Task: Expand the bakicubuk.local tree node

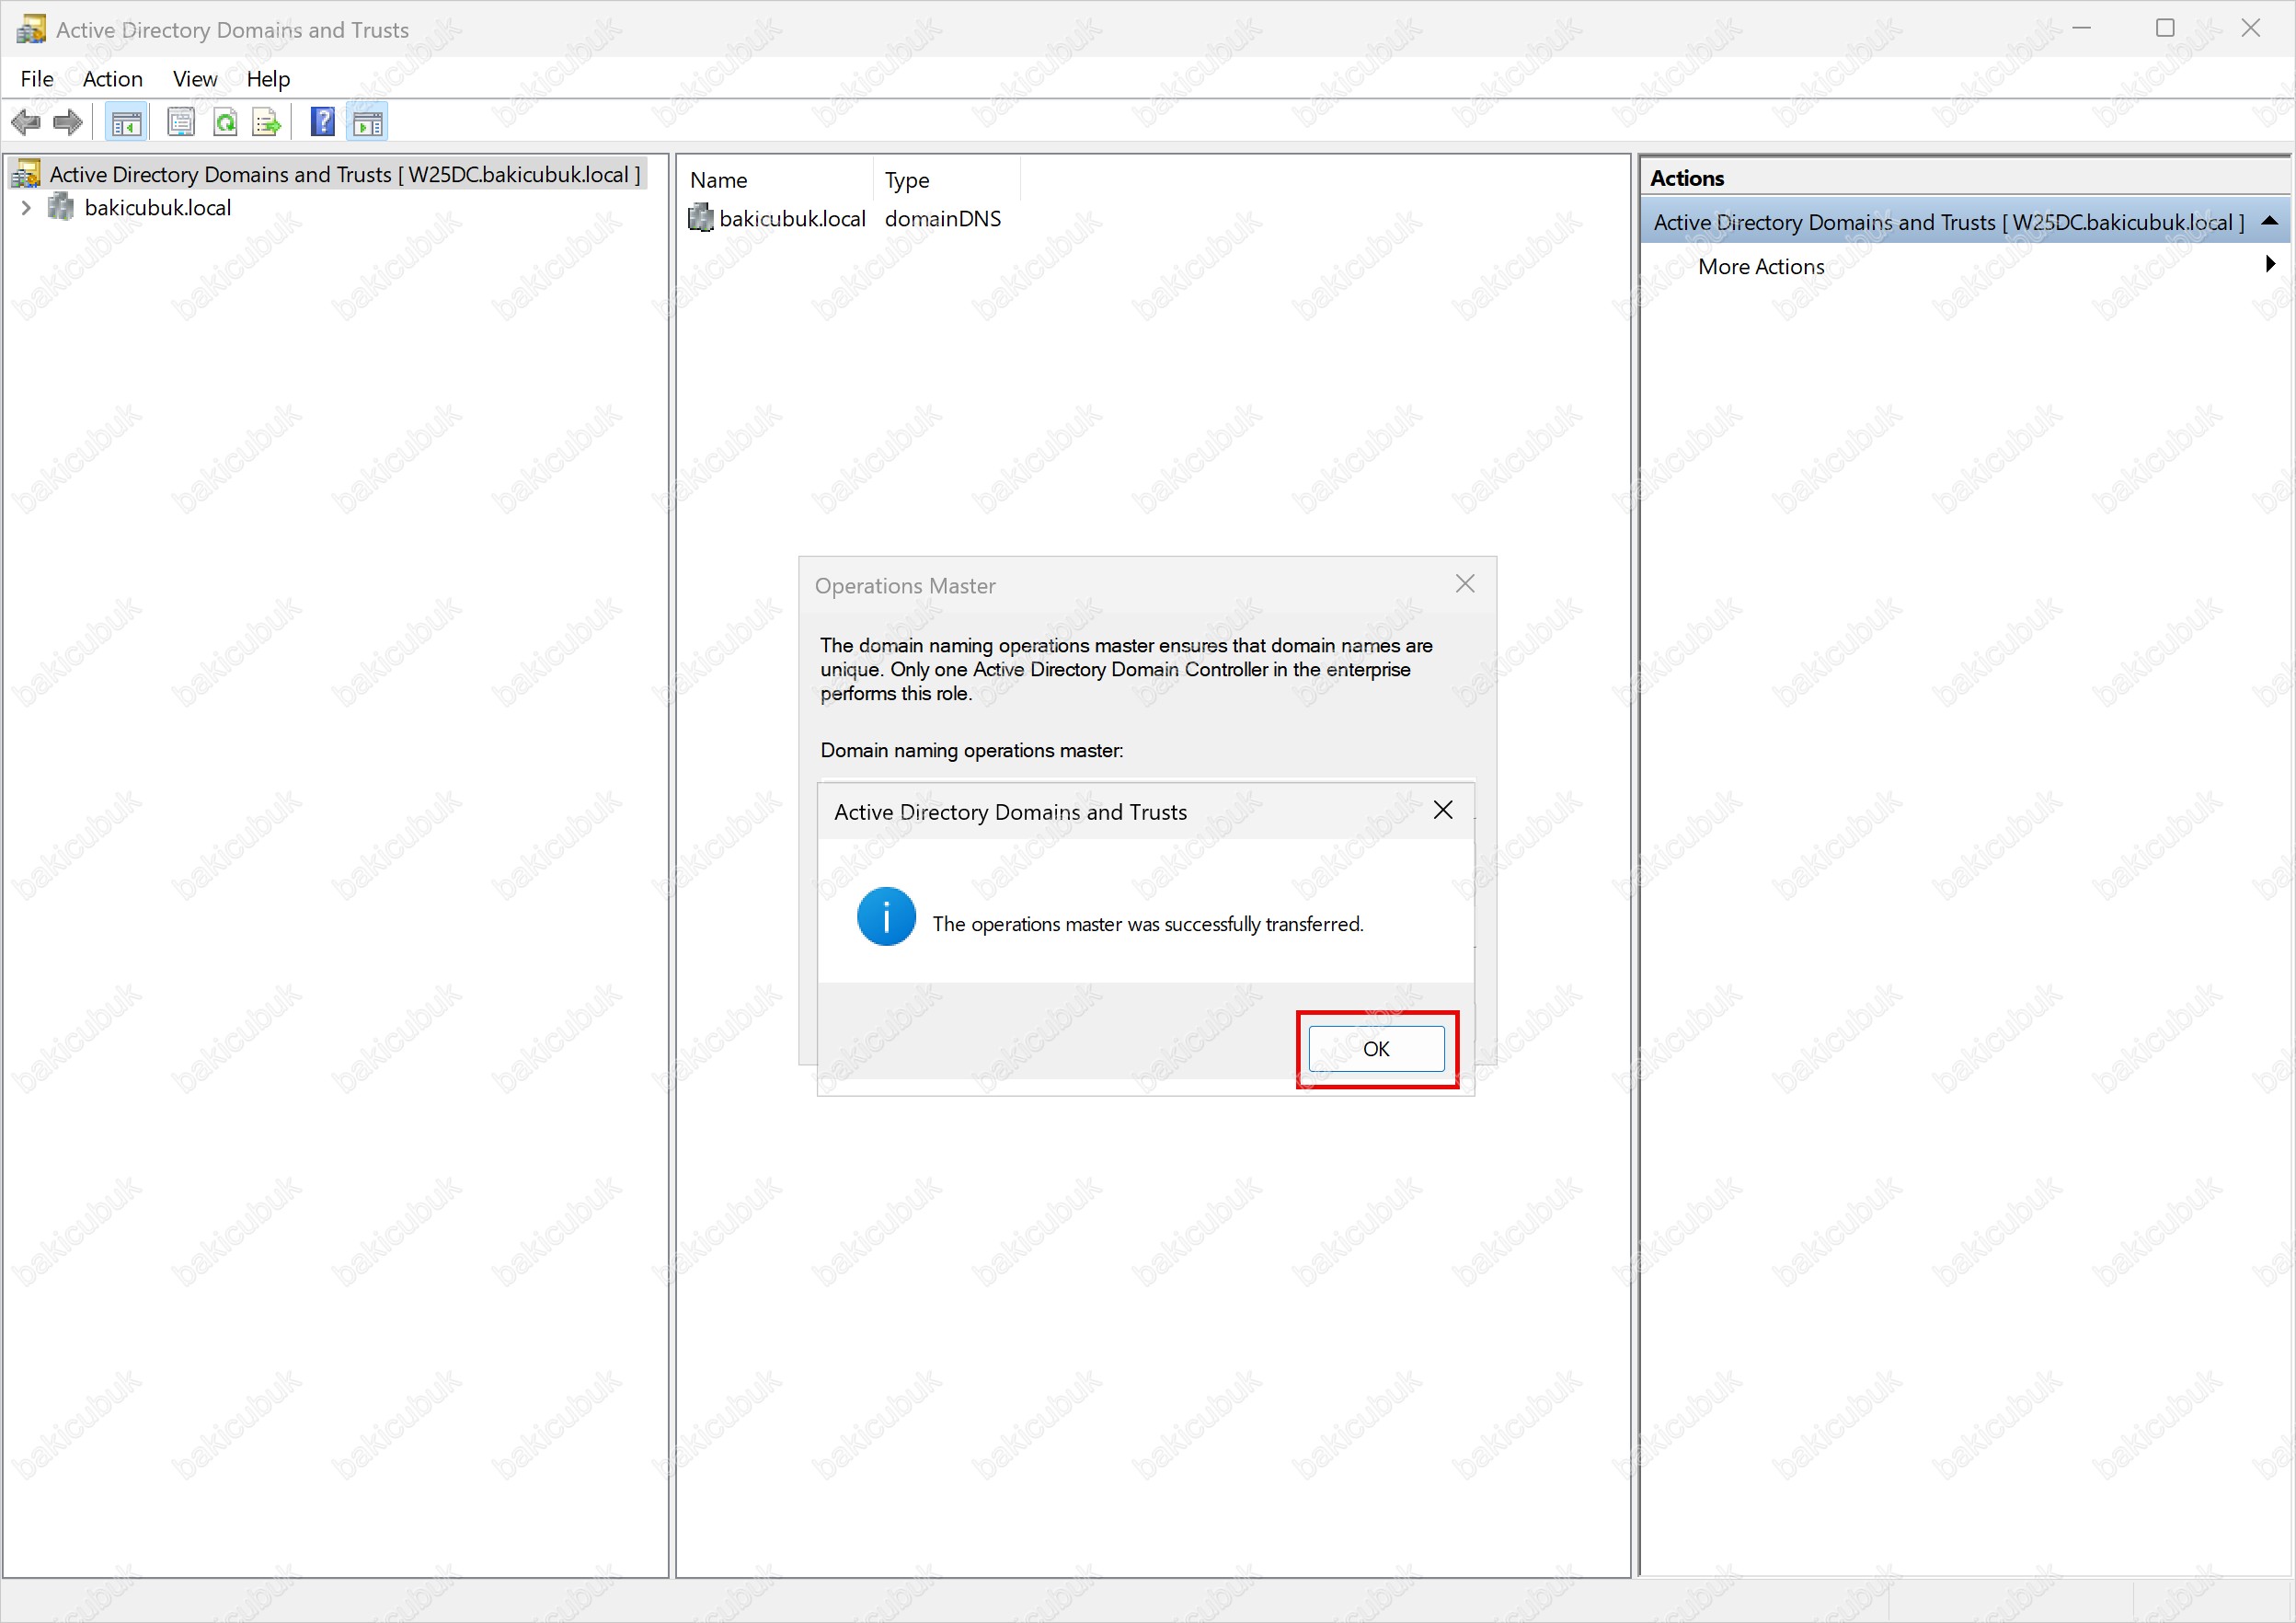Action: point(26,208)
